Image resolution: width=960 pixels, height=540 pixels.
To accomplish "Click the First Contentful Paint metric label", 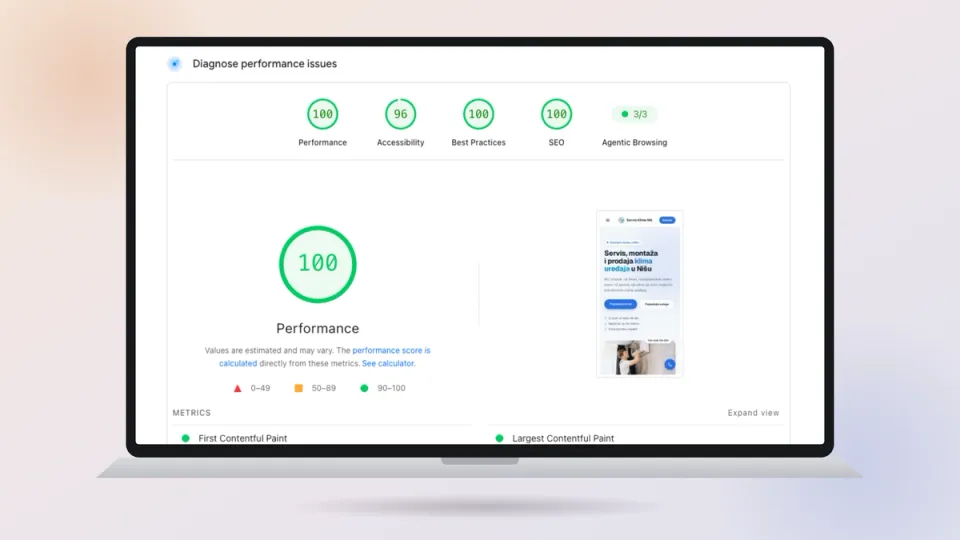I will tap(242, 438).
